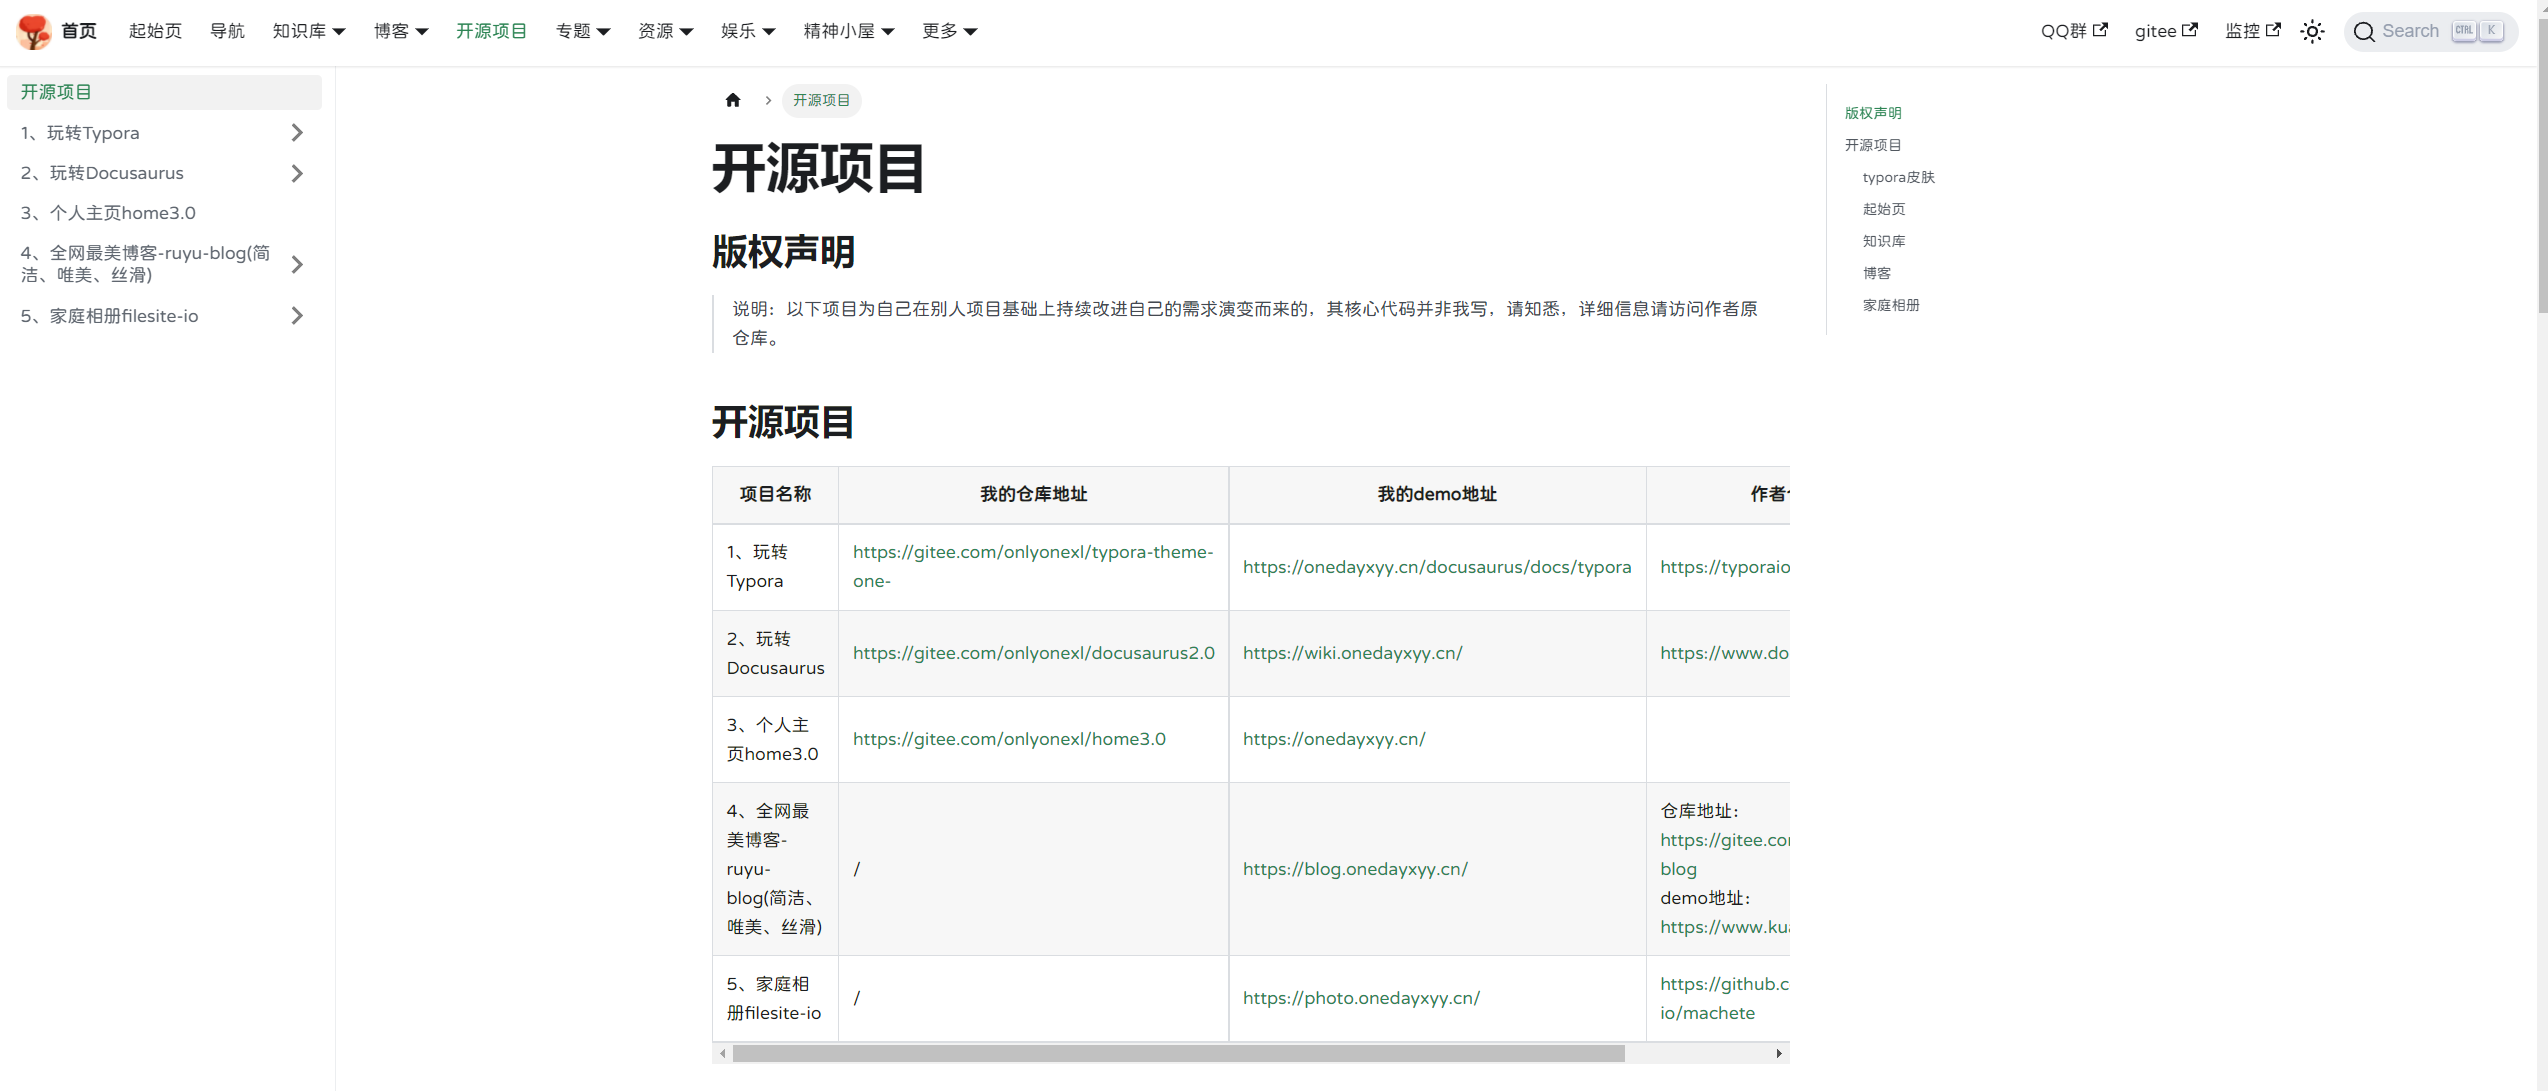Image resolution: width=2548 pixels, height=1091 pixels.
Task: Click the 版权声明 heading
Action: (x=783, y=252)
